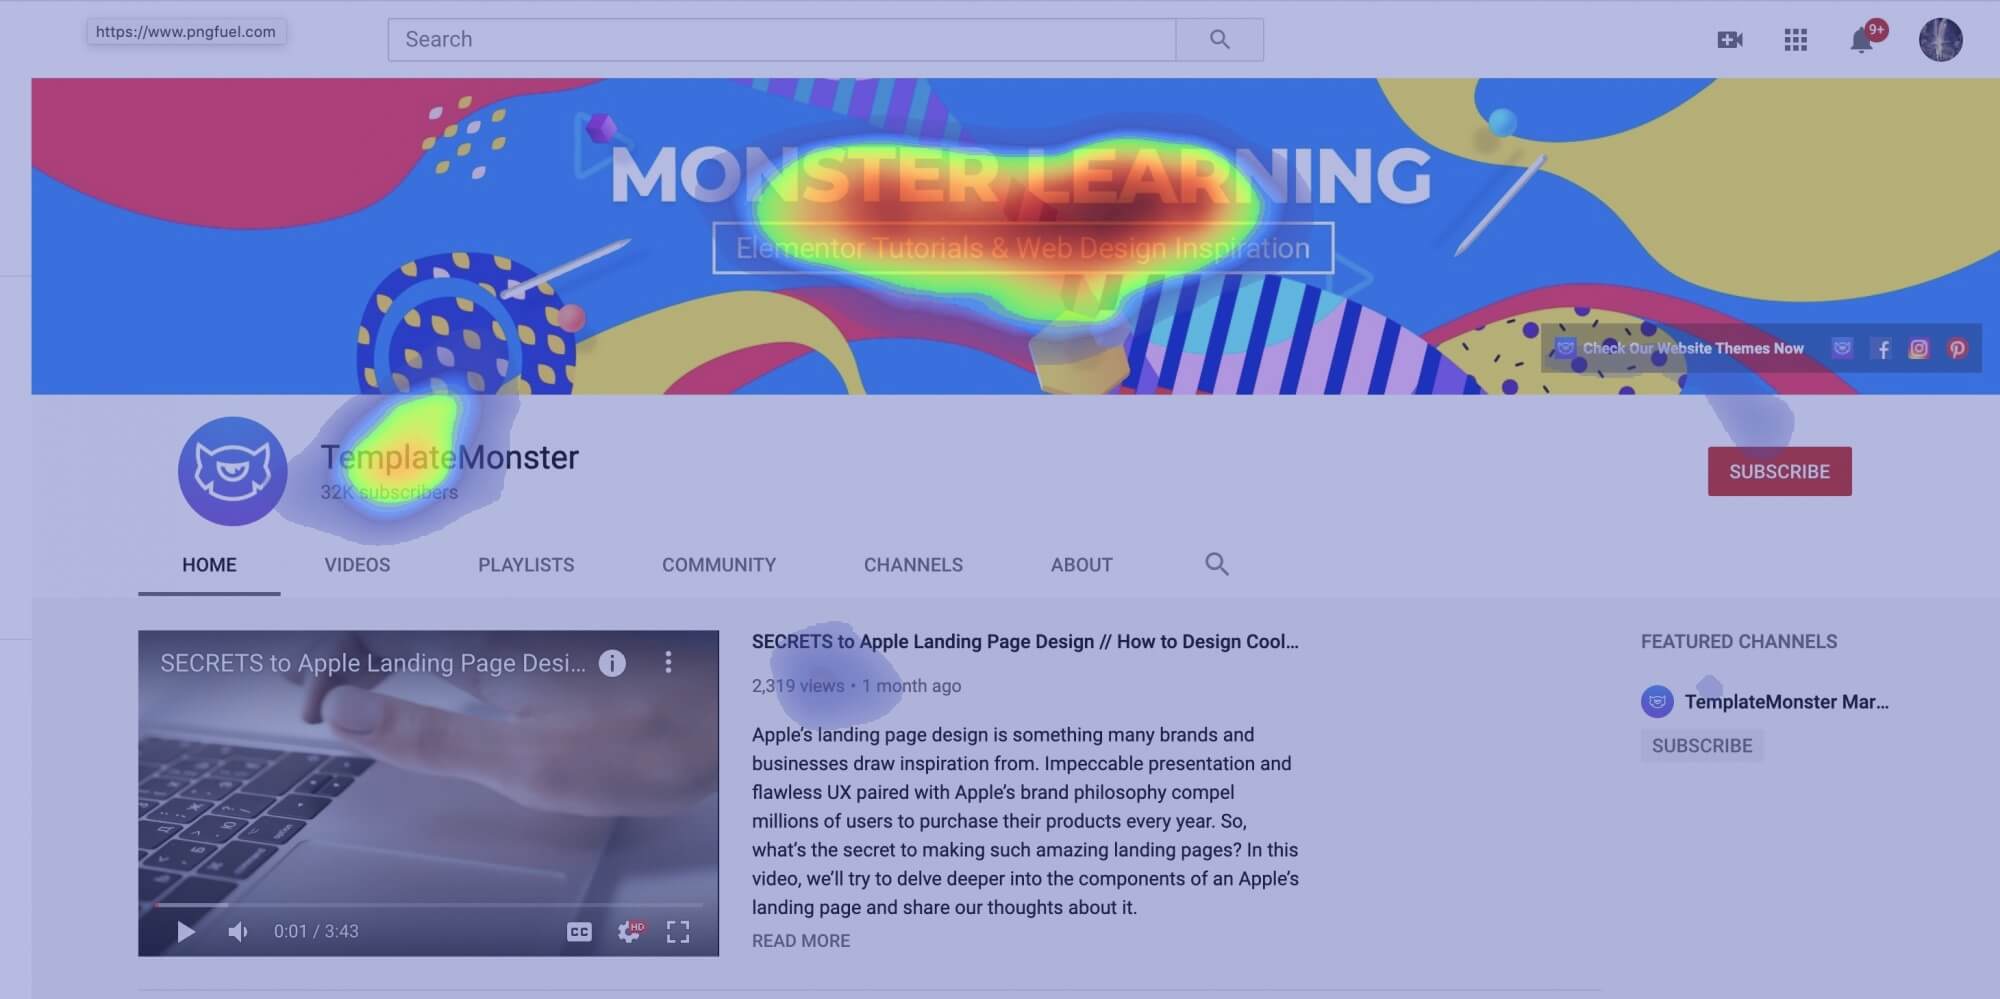Click the TemplateMonster channel name
The height and width of the screenshot is (999, 2000).
[x=449, y=457]
